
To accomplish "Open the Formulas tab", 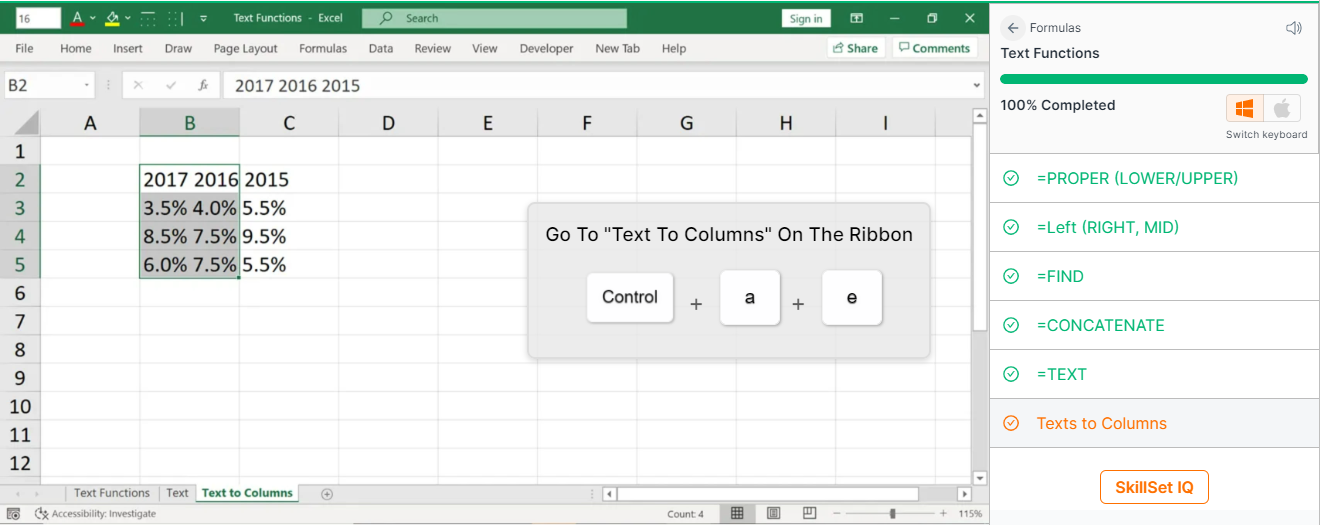I will click(323, 48).
